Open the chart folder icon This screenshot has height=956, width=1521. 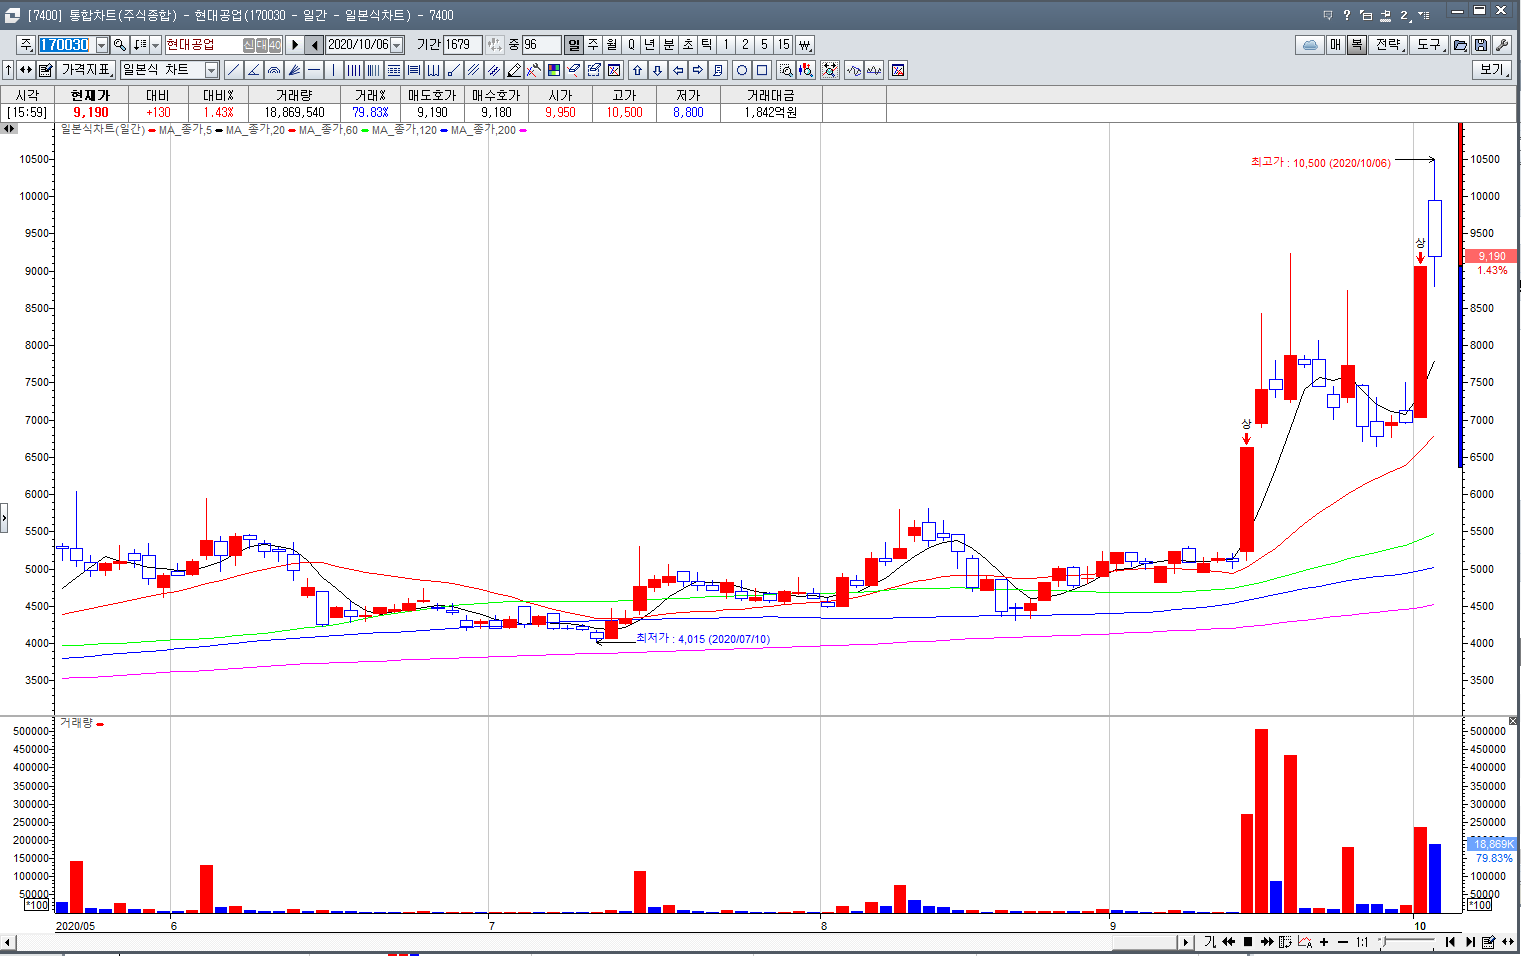point(1460,45)
